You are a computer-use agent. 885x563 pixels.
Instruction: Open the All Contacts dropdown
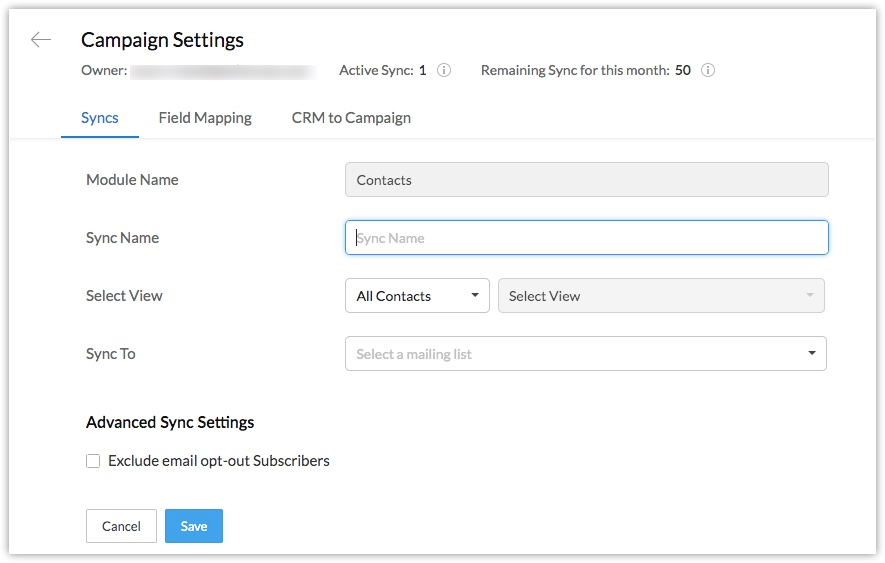[417, 296]
